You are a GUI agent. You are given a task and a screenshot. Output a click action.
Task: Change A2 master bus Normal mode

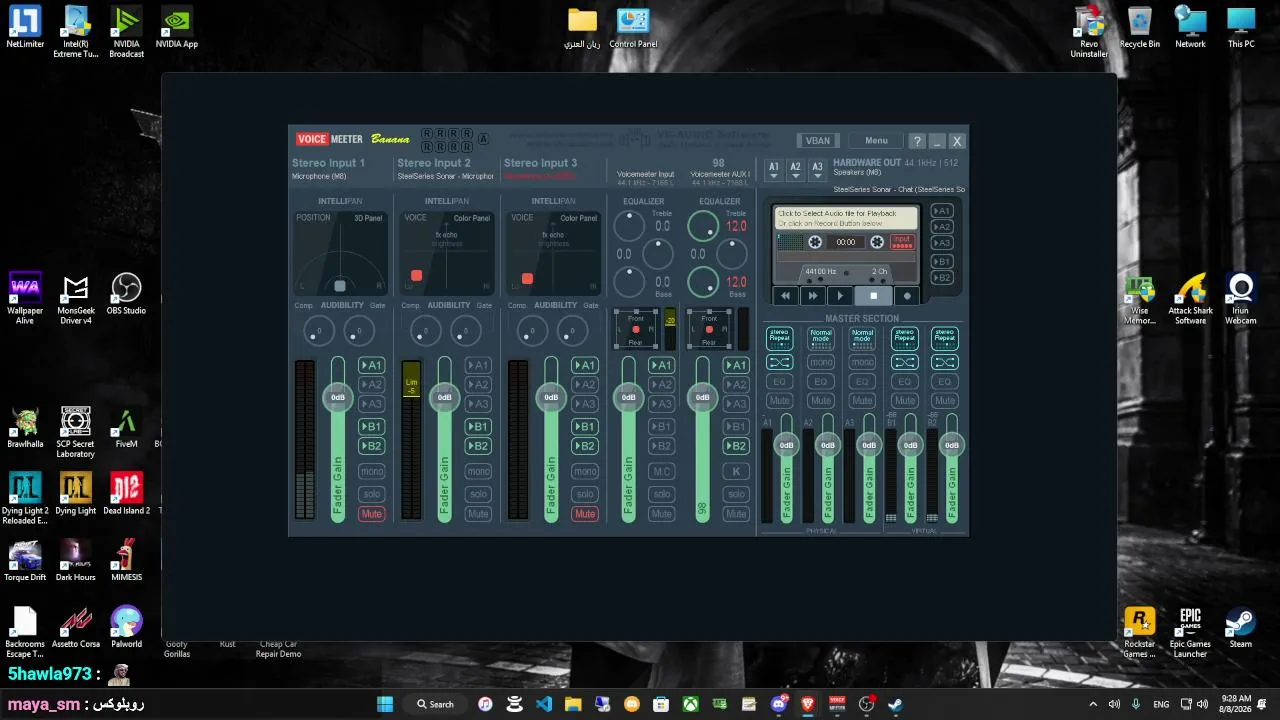821,338
